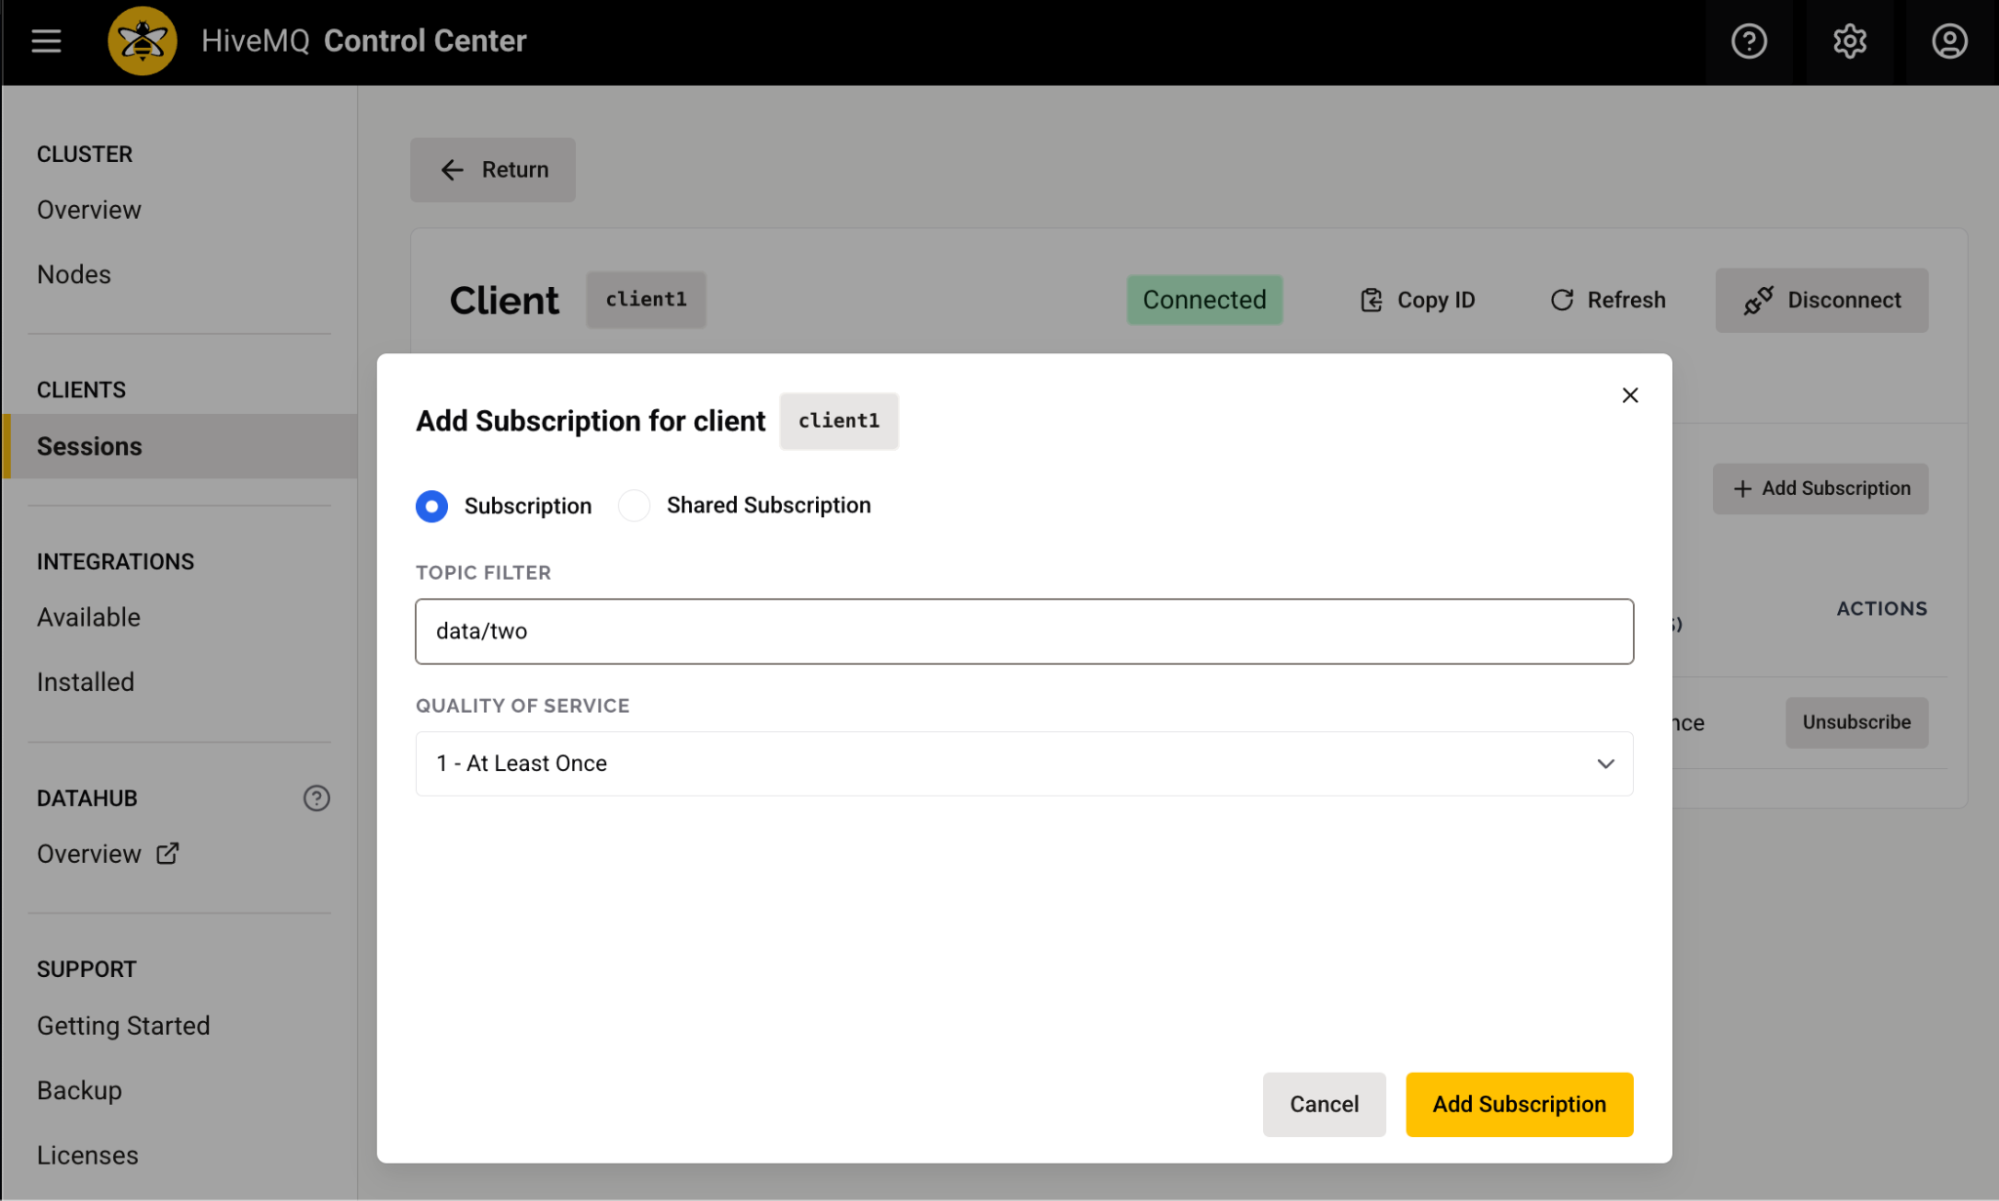The height and width of the screenshot is (1201, 1999).
Task: Open the help question mark icon in header
Action: [1749, 41]
